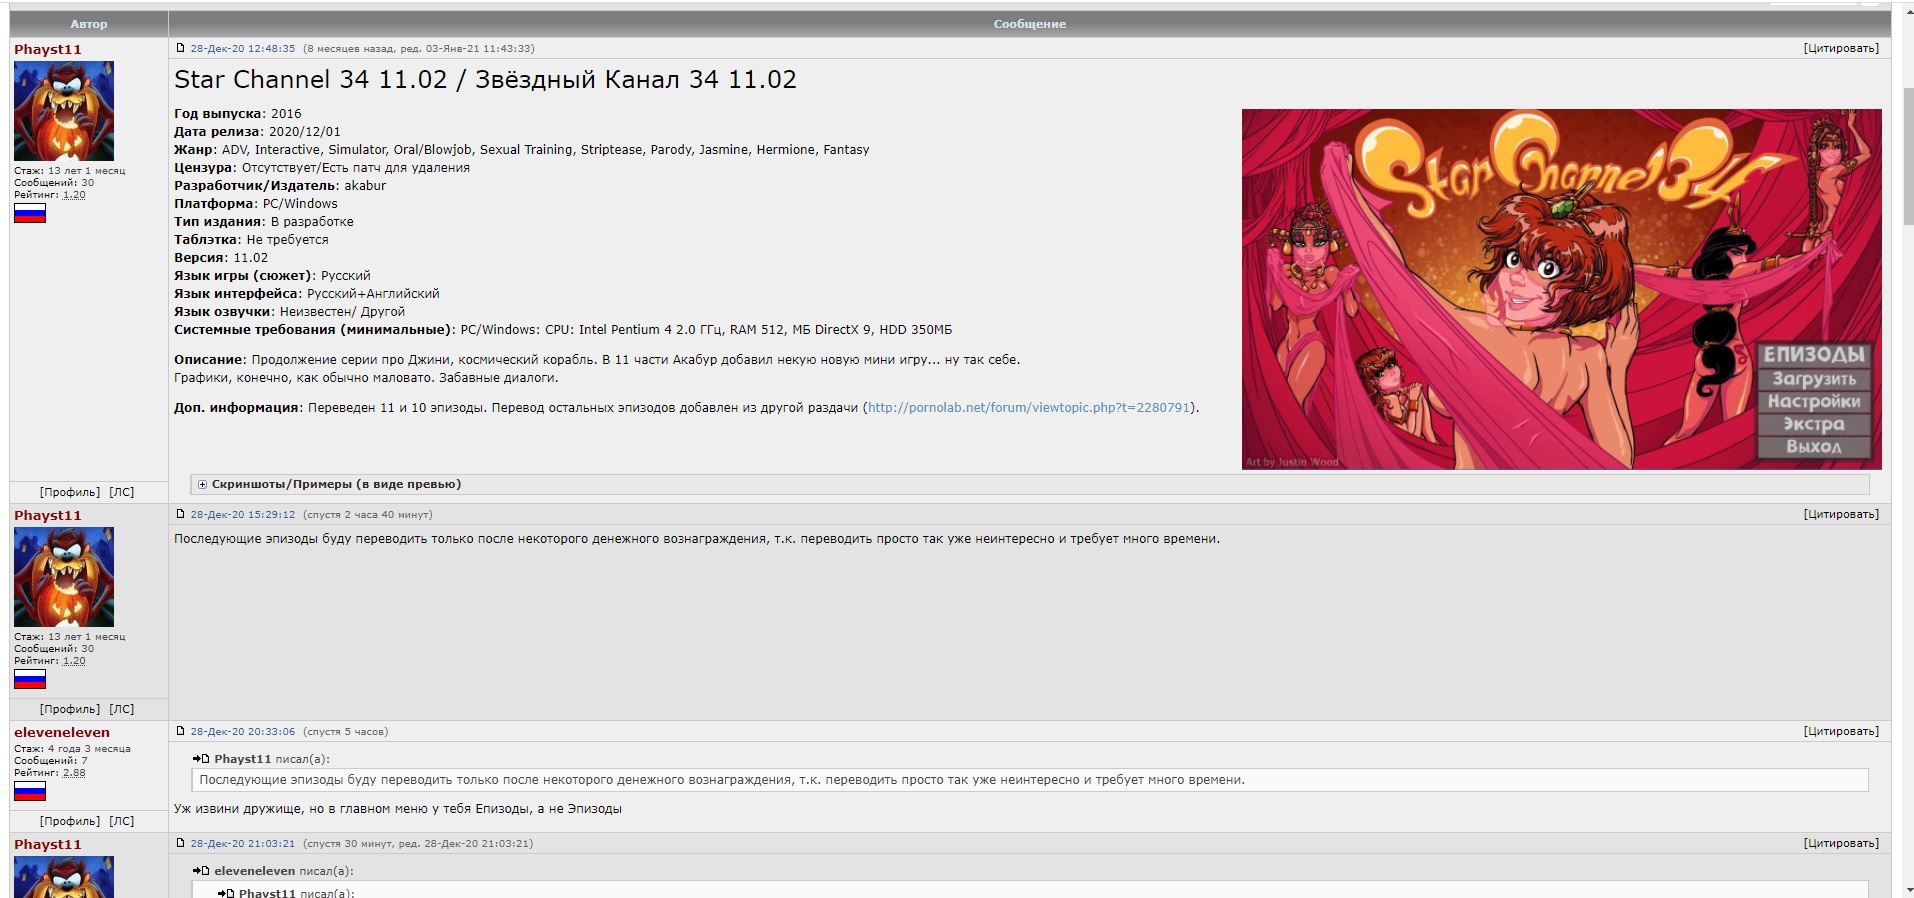Click the 'Системные требования (минимальные)' line
This screenshot has width=1914, height=898.
point(563,330)
